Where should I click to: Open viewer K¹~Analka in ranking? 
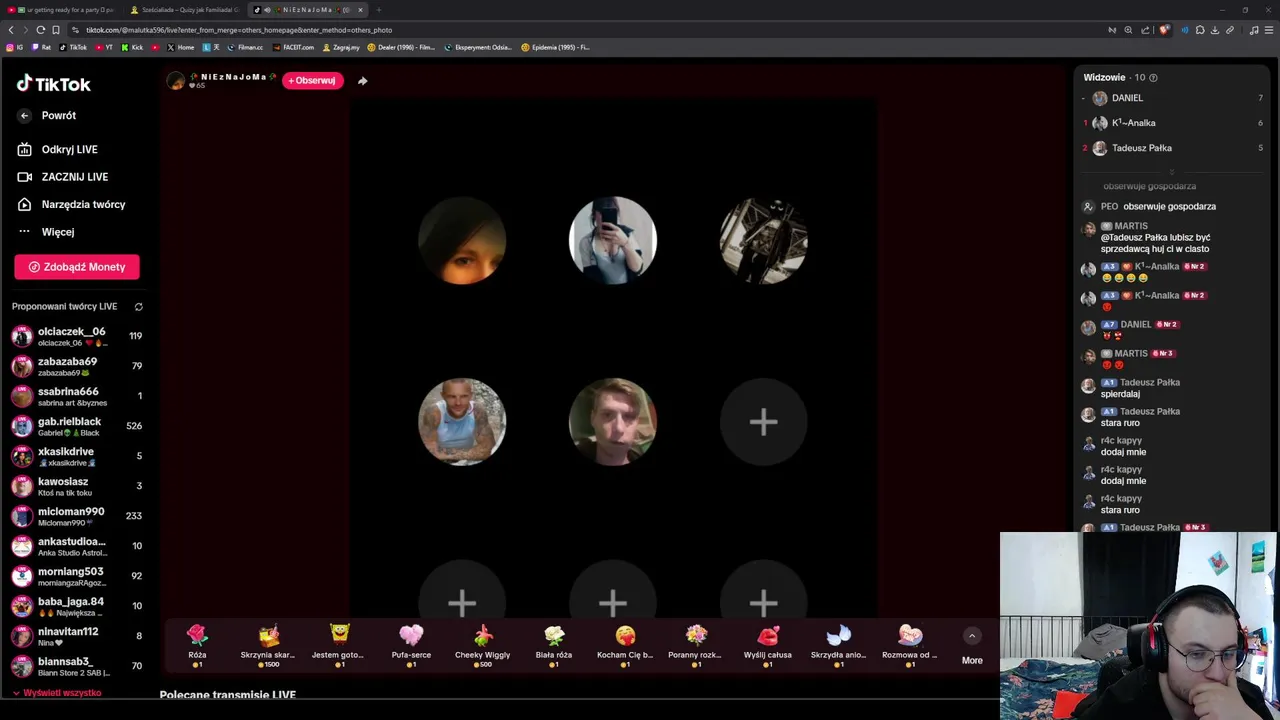coord(1172,123)
